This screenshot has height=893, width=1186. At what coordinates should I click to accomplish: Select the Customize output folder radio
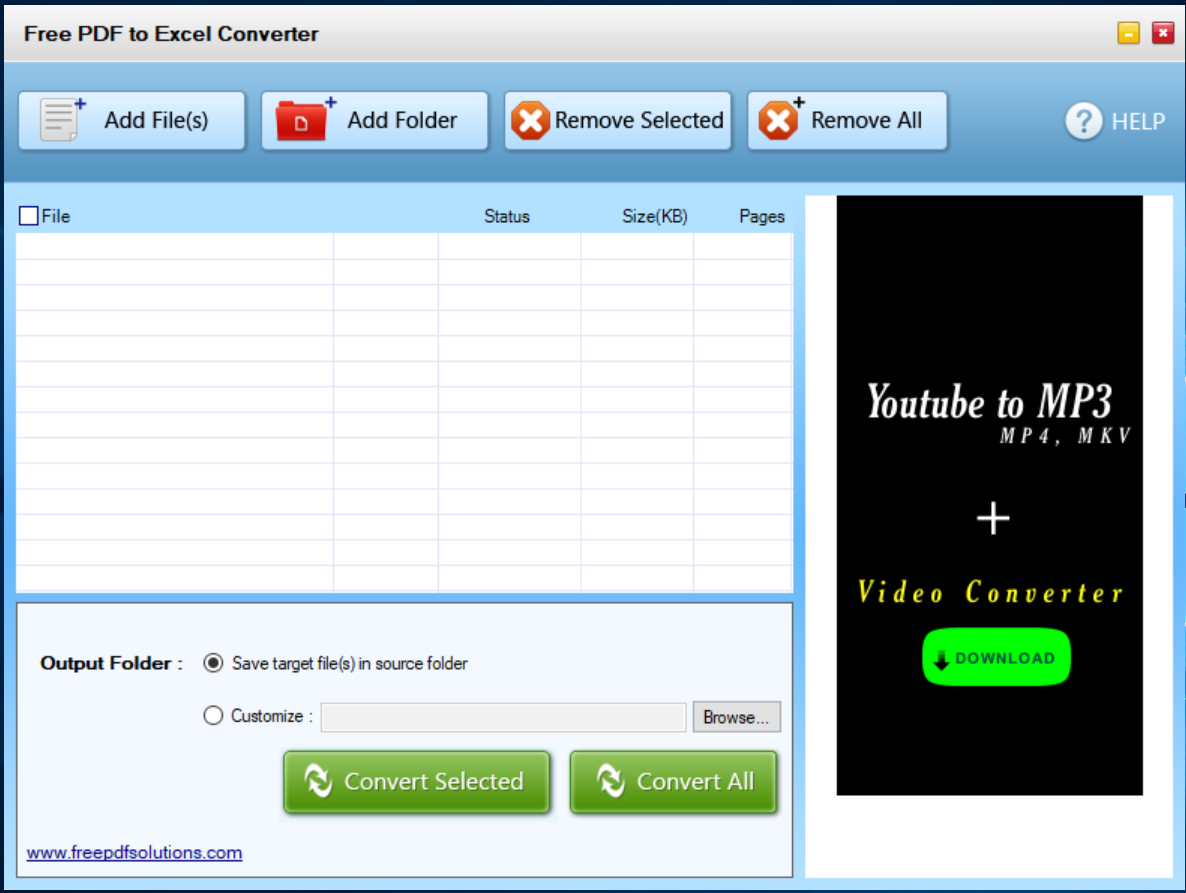point(213,715)
